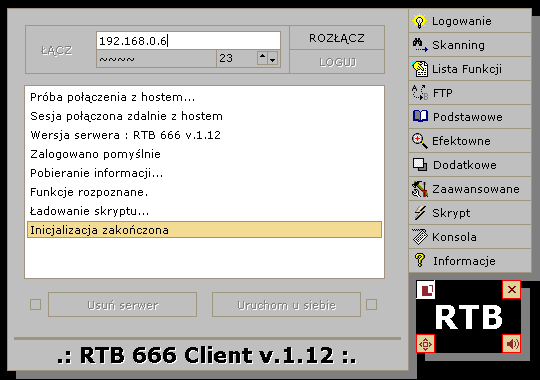This screenshot has height=380, width=540.
Task: Open the Lista Funkcji icon
Action: click(420, 69)
